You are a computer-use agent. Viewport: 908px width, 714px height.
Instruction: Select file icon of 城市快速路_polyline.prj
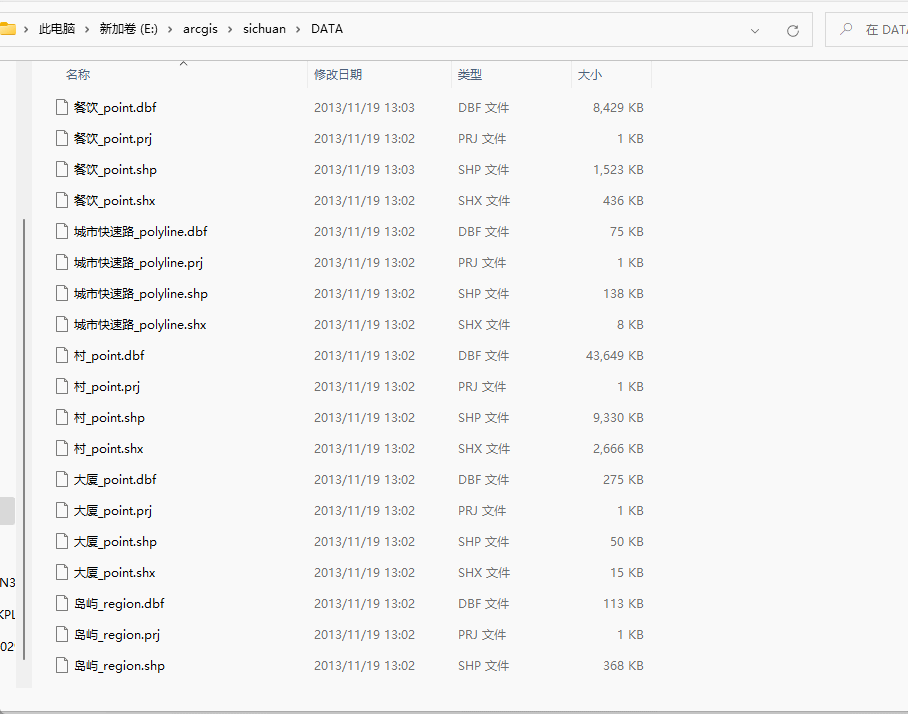tap(62, 262)
